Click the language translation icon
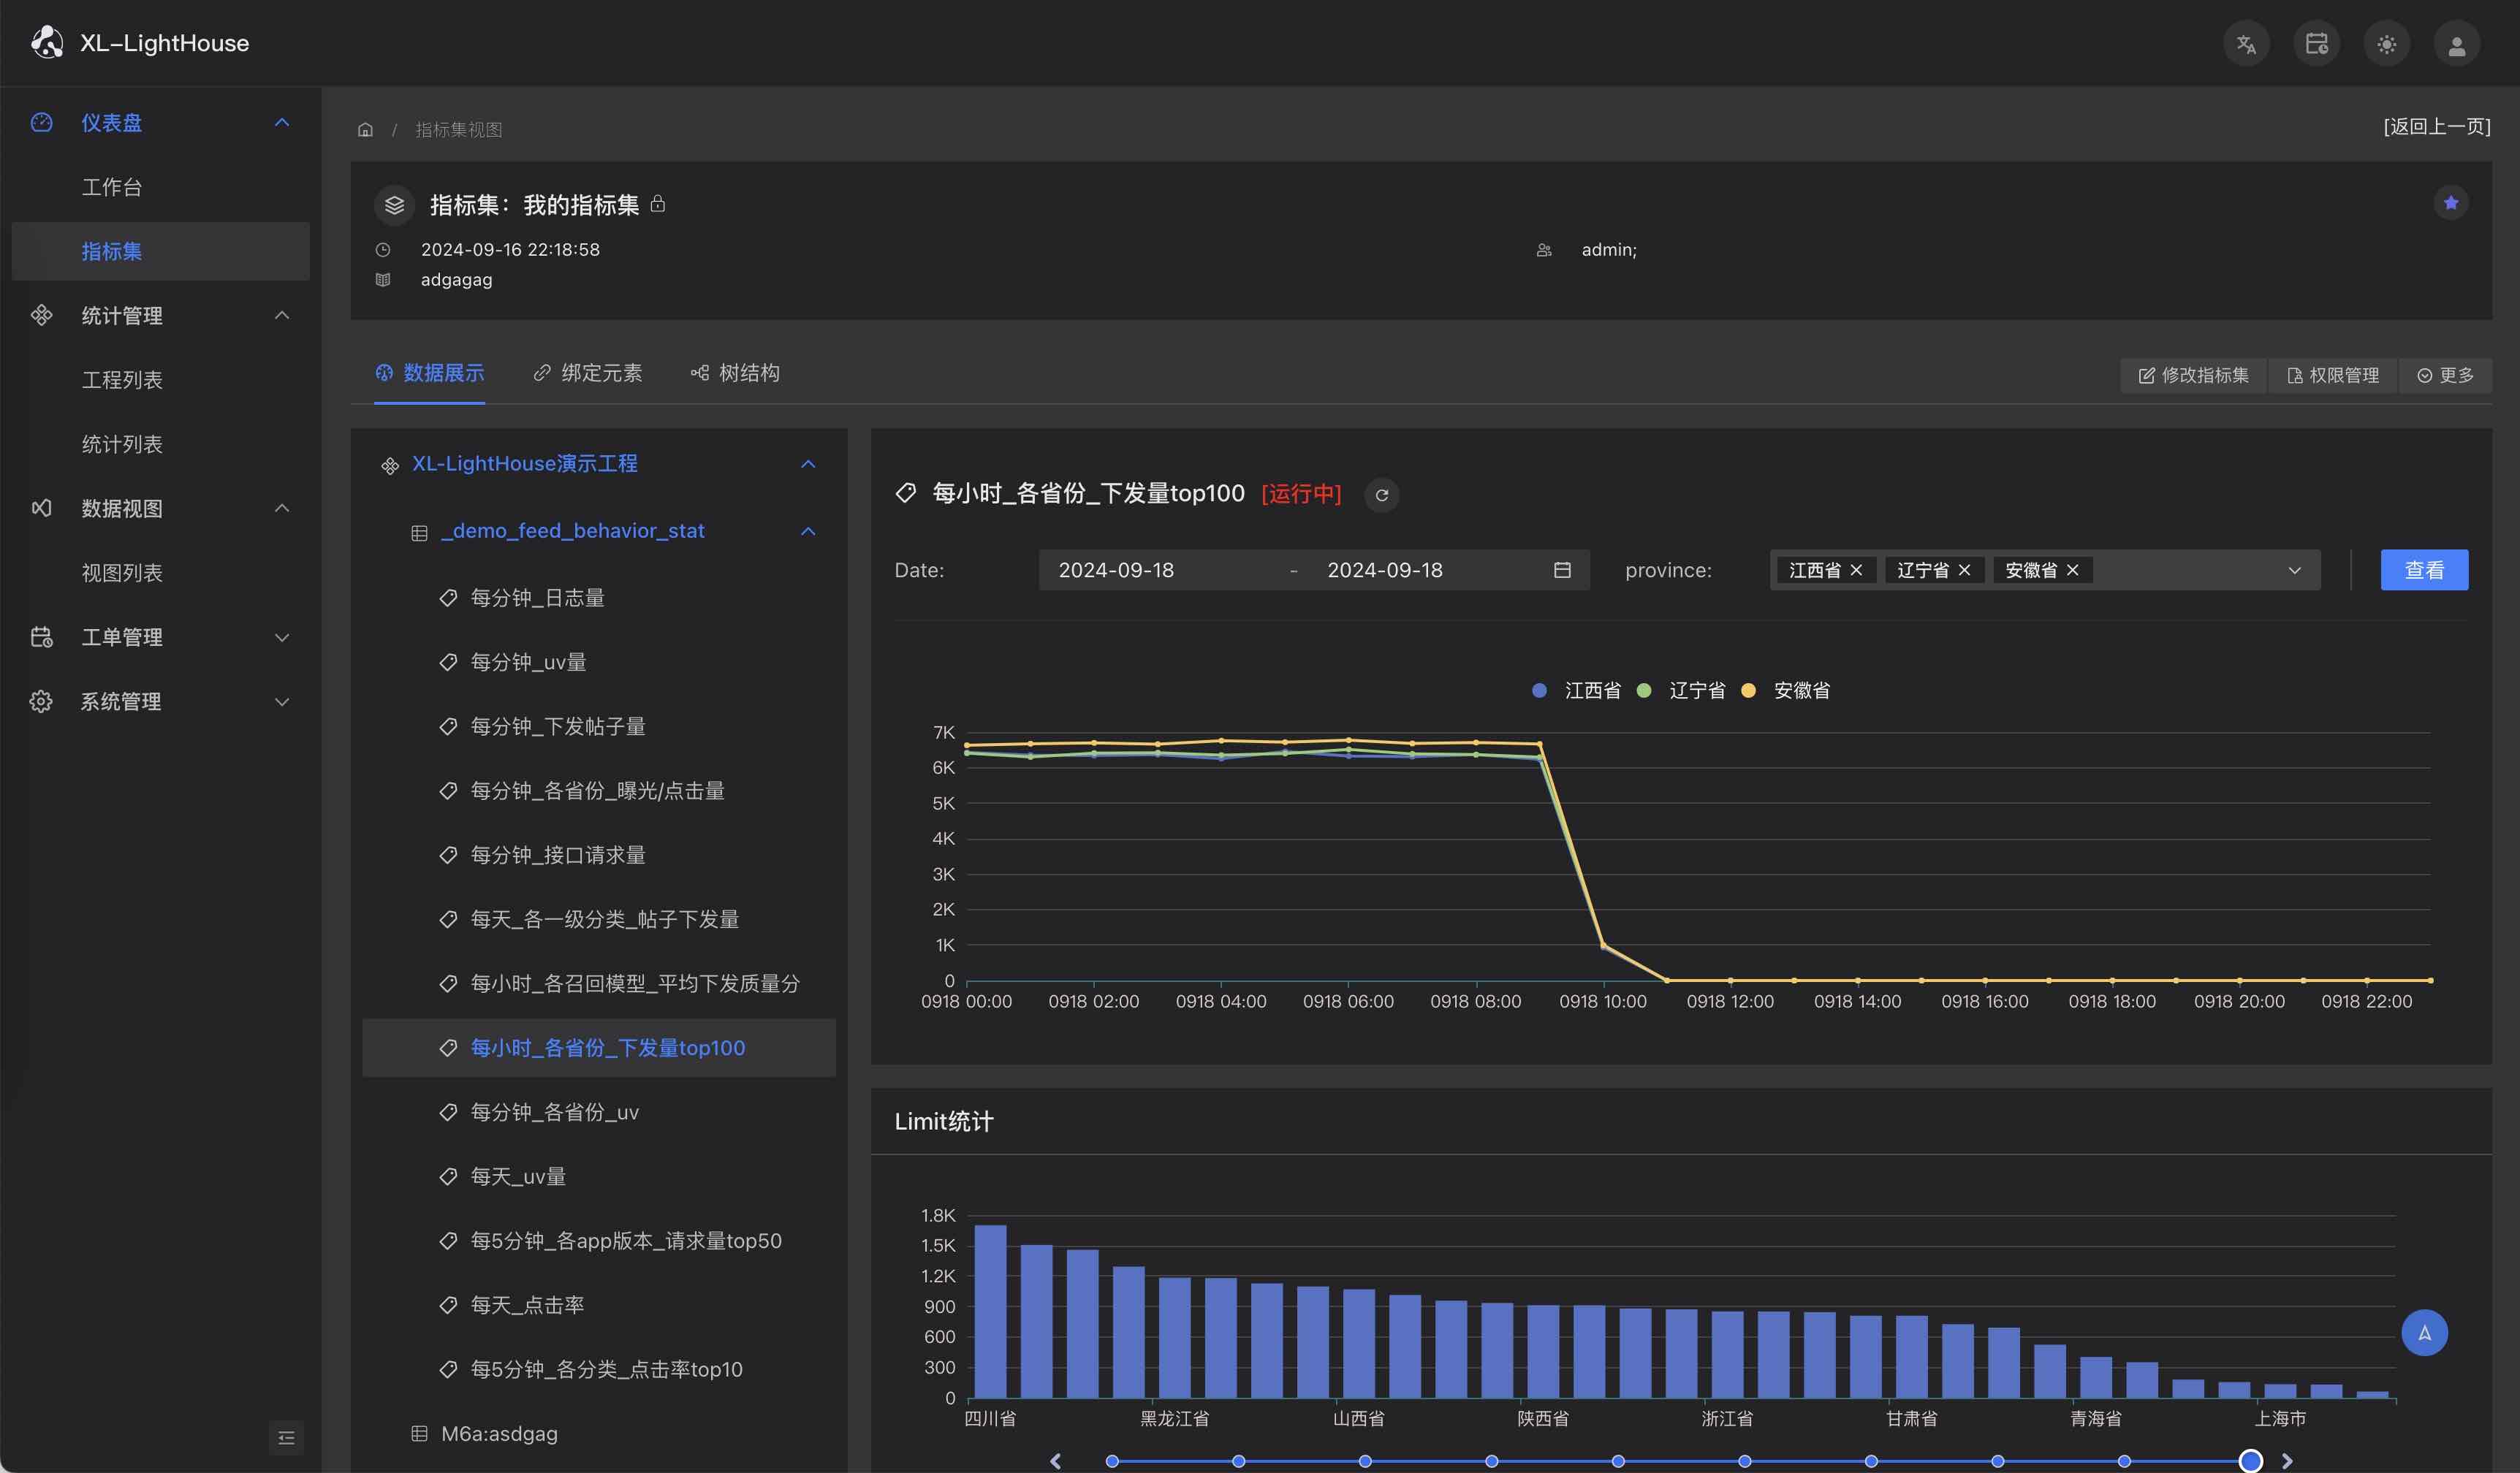Screen dimensions: 2520x1473 pos(2246,44)
